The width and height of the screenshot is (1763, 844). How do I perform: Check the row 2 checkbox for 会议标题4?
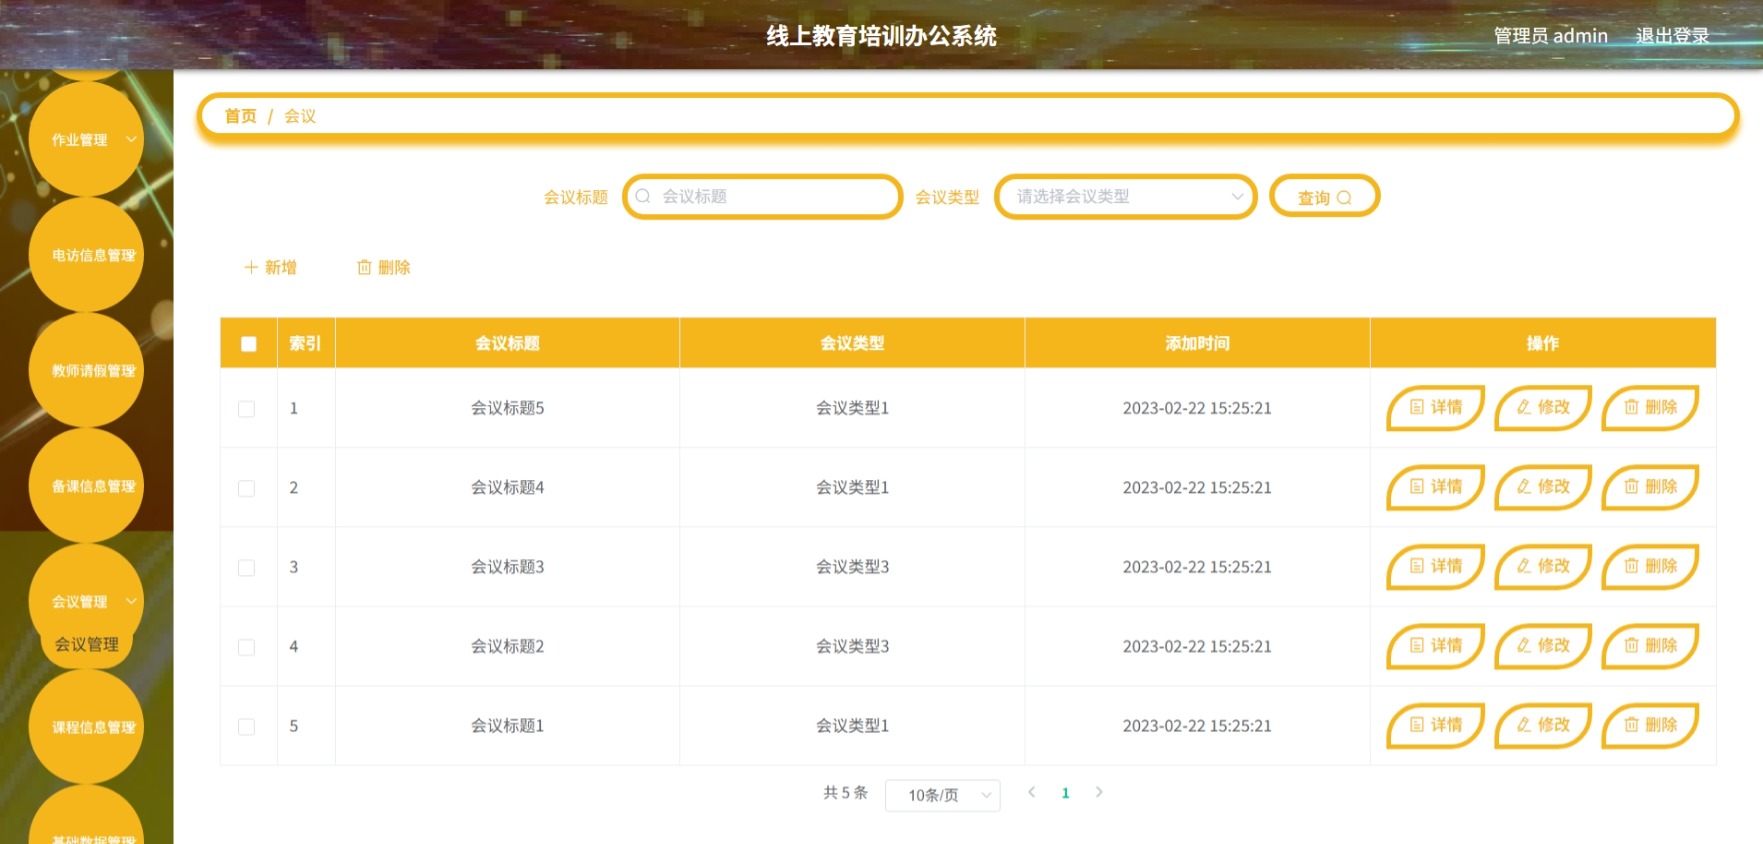(246, 488)
